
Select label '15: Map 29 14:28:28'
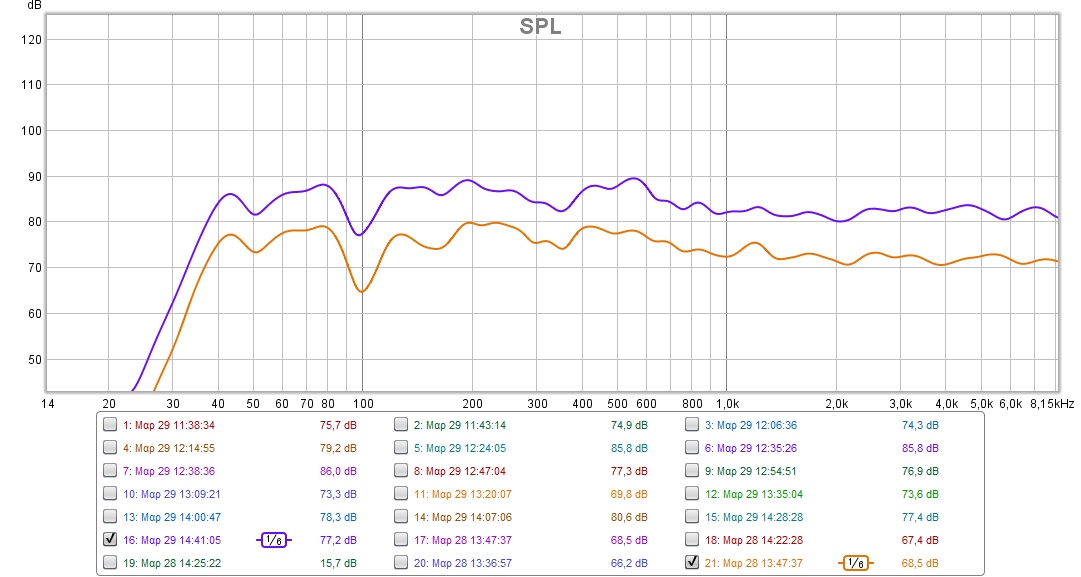coord(754,517)
